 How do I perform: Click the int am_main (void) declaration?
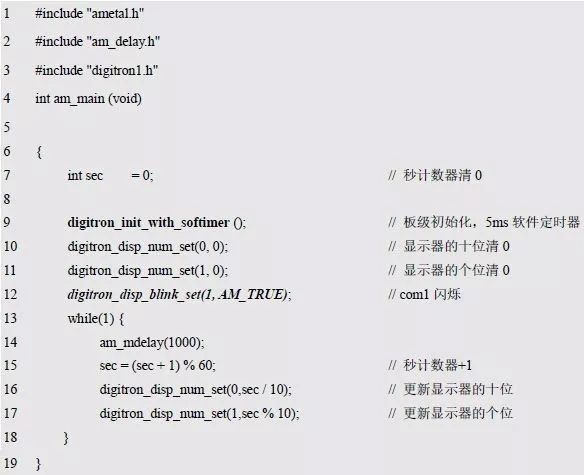point(88,99)
